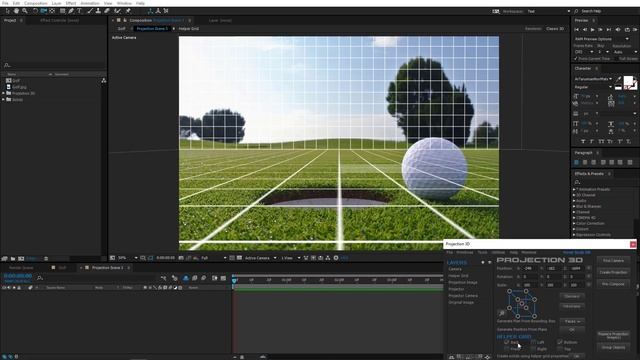Open the viewer magnification 50% dropdown
Screen dimensions: 640x360
127,258
